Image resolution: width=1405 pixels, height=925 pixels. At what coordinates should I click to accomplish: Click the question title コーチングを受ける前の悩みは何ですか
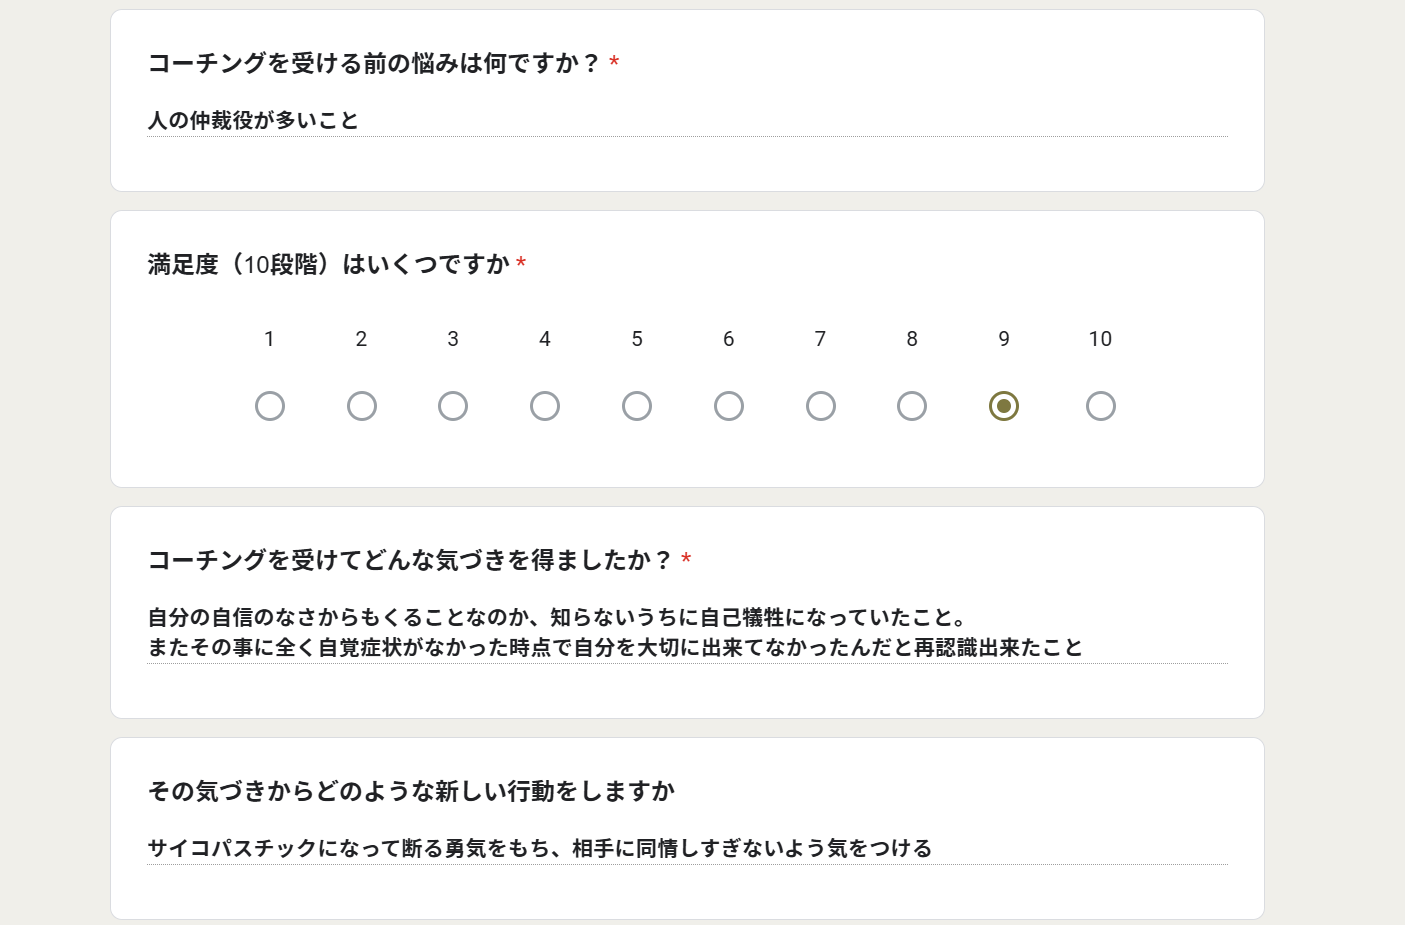[x=374, y=63]
